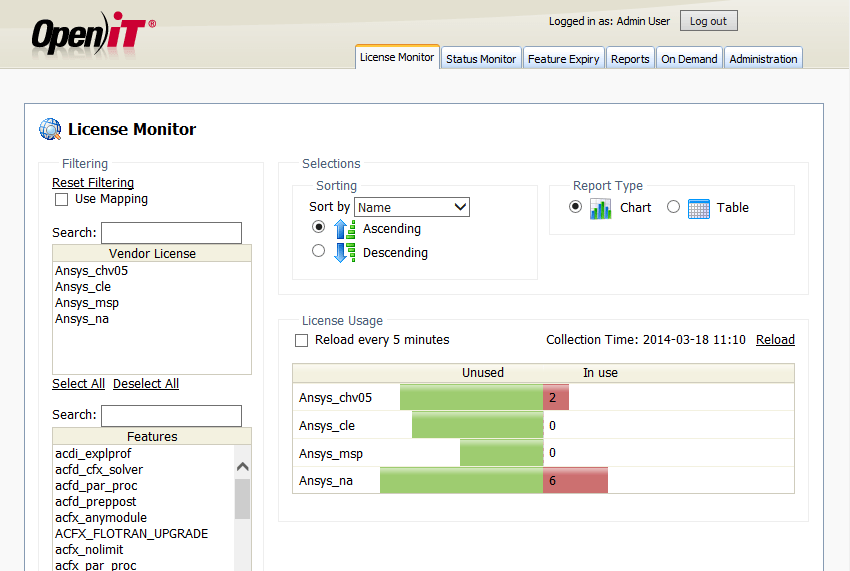The width and height of the screenshot is (850, 571).
Task: Select acfx_nolimit in Features list
Action: [144, 550]
